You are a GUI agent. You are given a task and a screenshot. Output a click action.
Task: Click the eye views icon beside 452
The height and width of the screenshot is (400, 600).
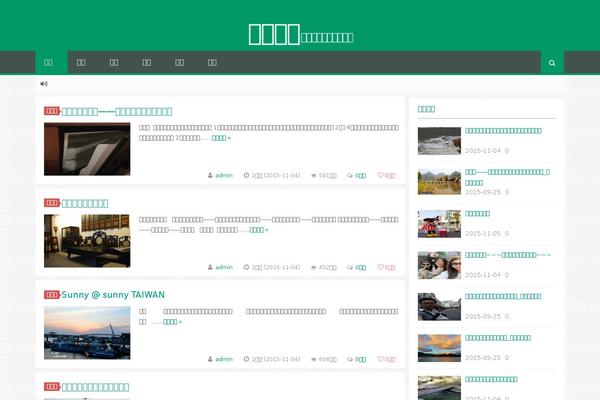[x=314, y=267]
